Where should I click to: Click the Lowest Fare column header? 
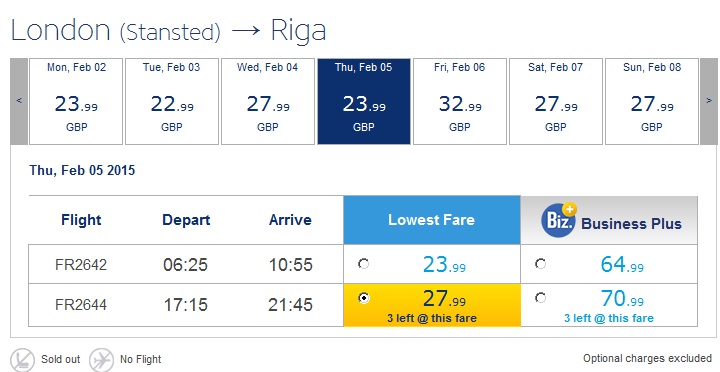(432, 220)
